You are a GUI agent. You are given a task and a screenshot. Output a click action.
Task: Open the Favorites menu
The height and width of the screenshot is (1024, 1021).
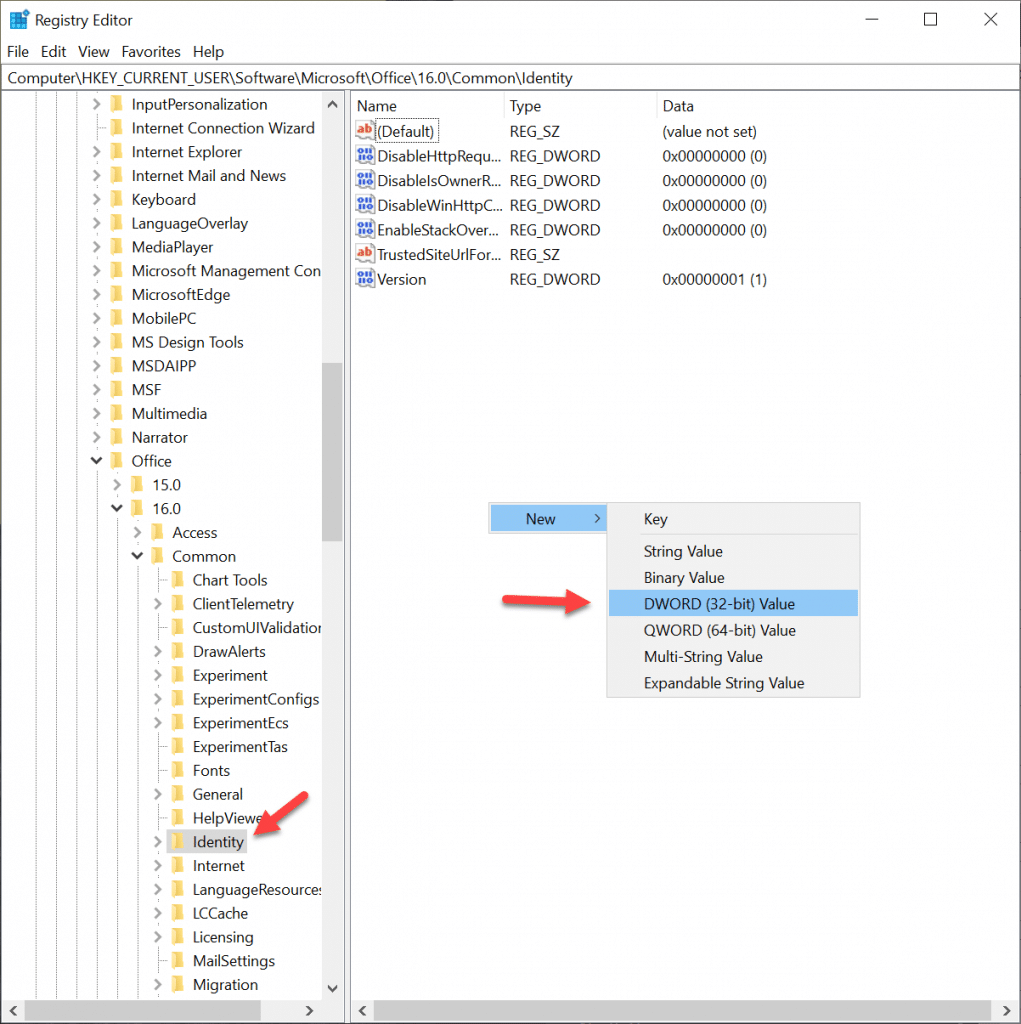tap(150, 51)
